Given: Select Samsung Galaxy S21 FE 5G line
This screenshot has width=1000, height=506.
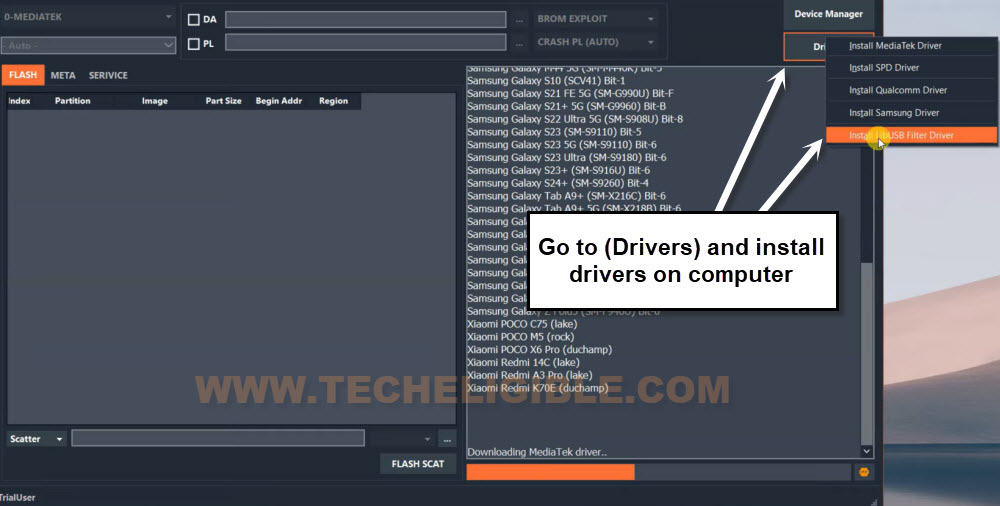Looking at the screenshot, I should (570, 94).
